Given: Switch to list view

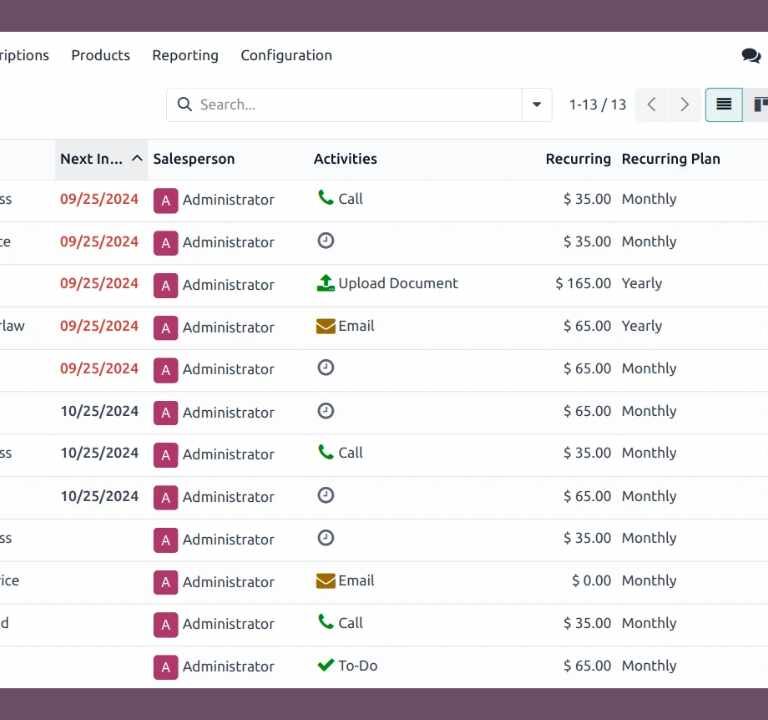Looking at the screenshot, I should (724, 105).
